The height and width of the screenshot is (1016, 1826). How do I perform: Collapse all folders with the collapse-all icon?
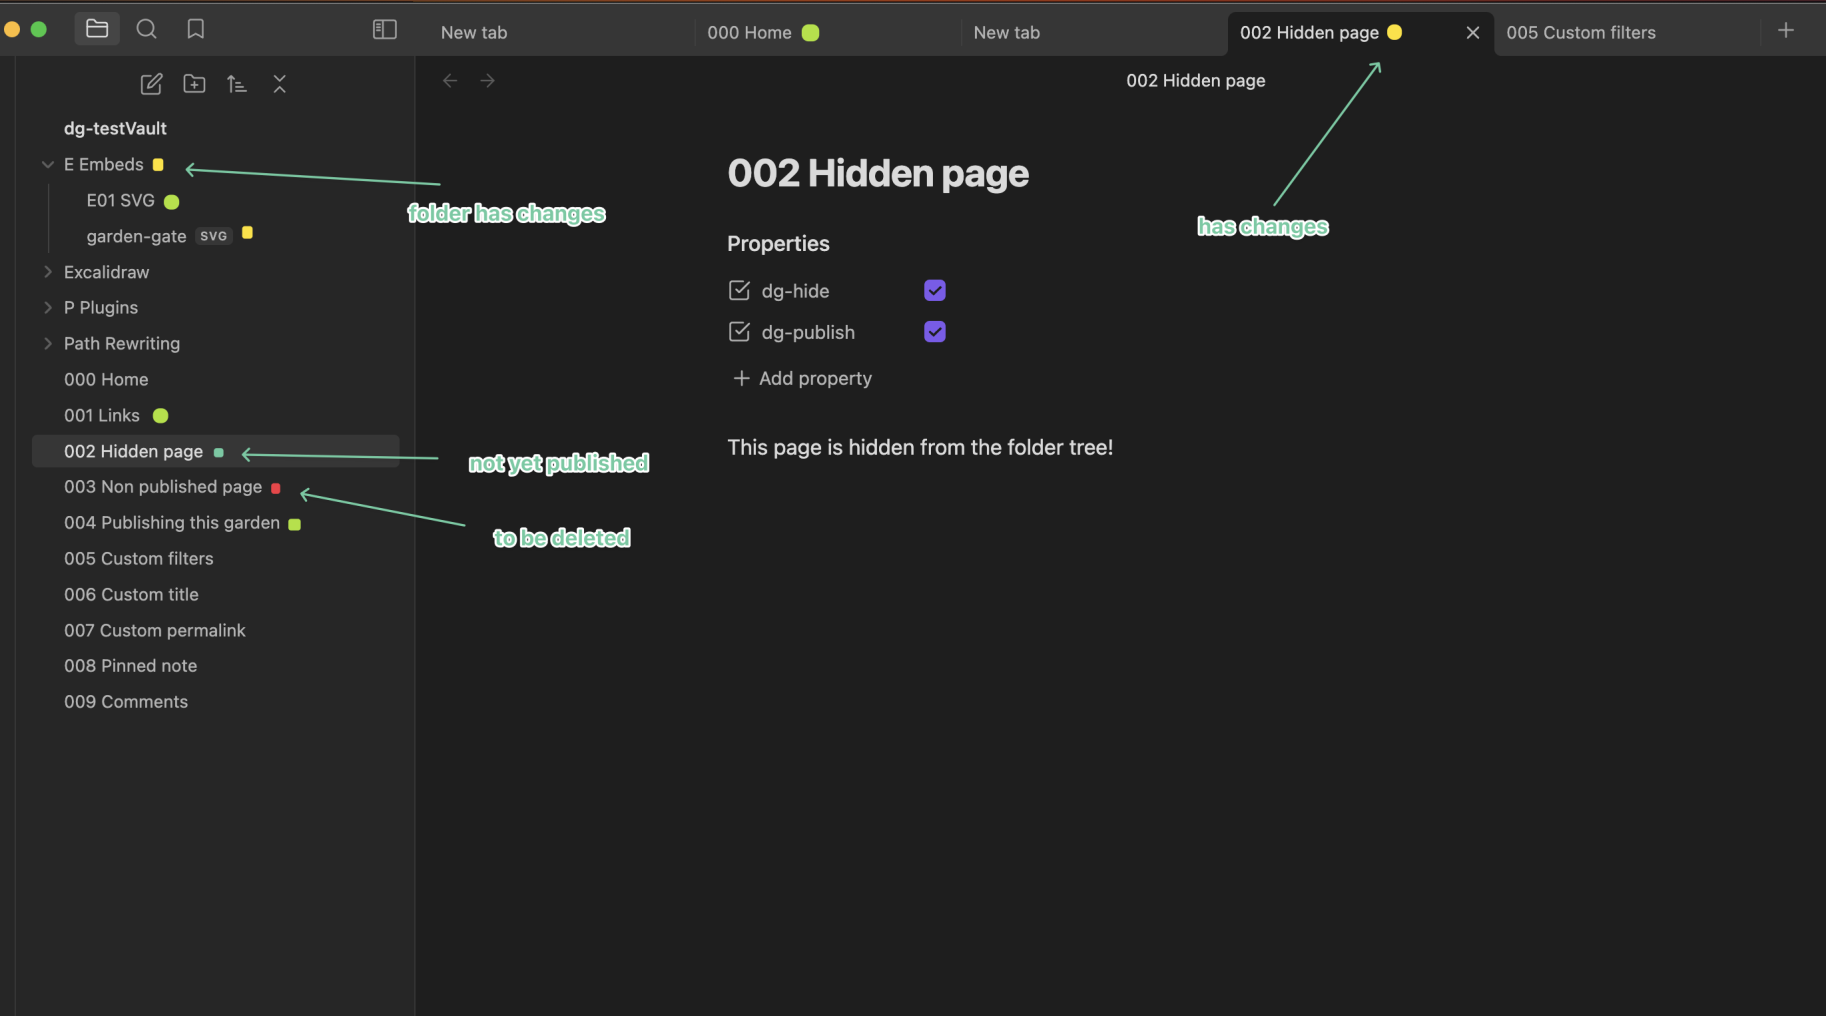pyautogui.click(x=280, y=84)
